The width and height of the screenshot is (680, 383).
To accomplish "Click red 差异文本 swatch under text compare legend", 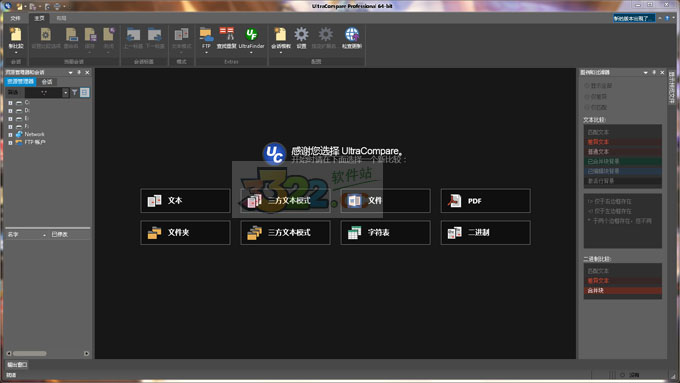I will point(622,142).
